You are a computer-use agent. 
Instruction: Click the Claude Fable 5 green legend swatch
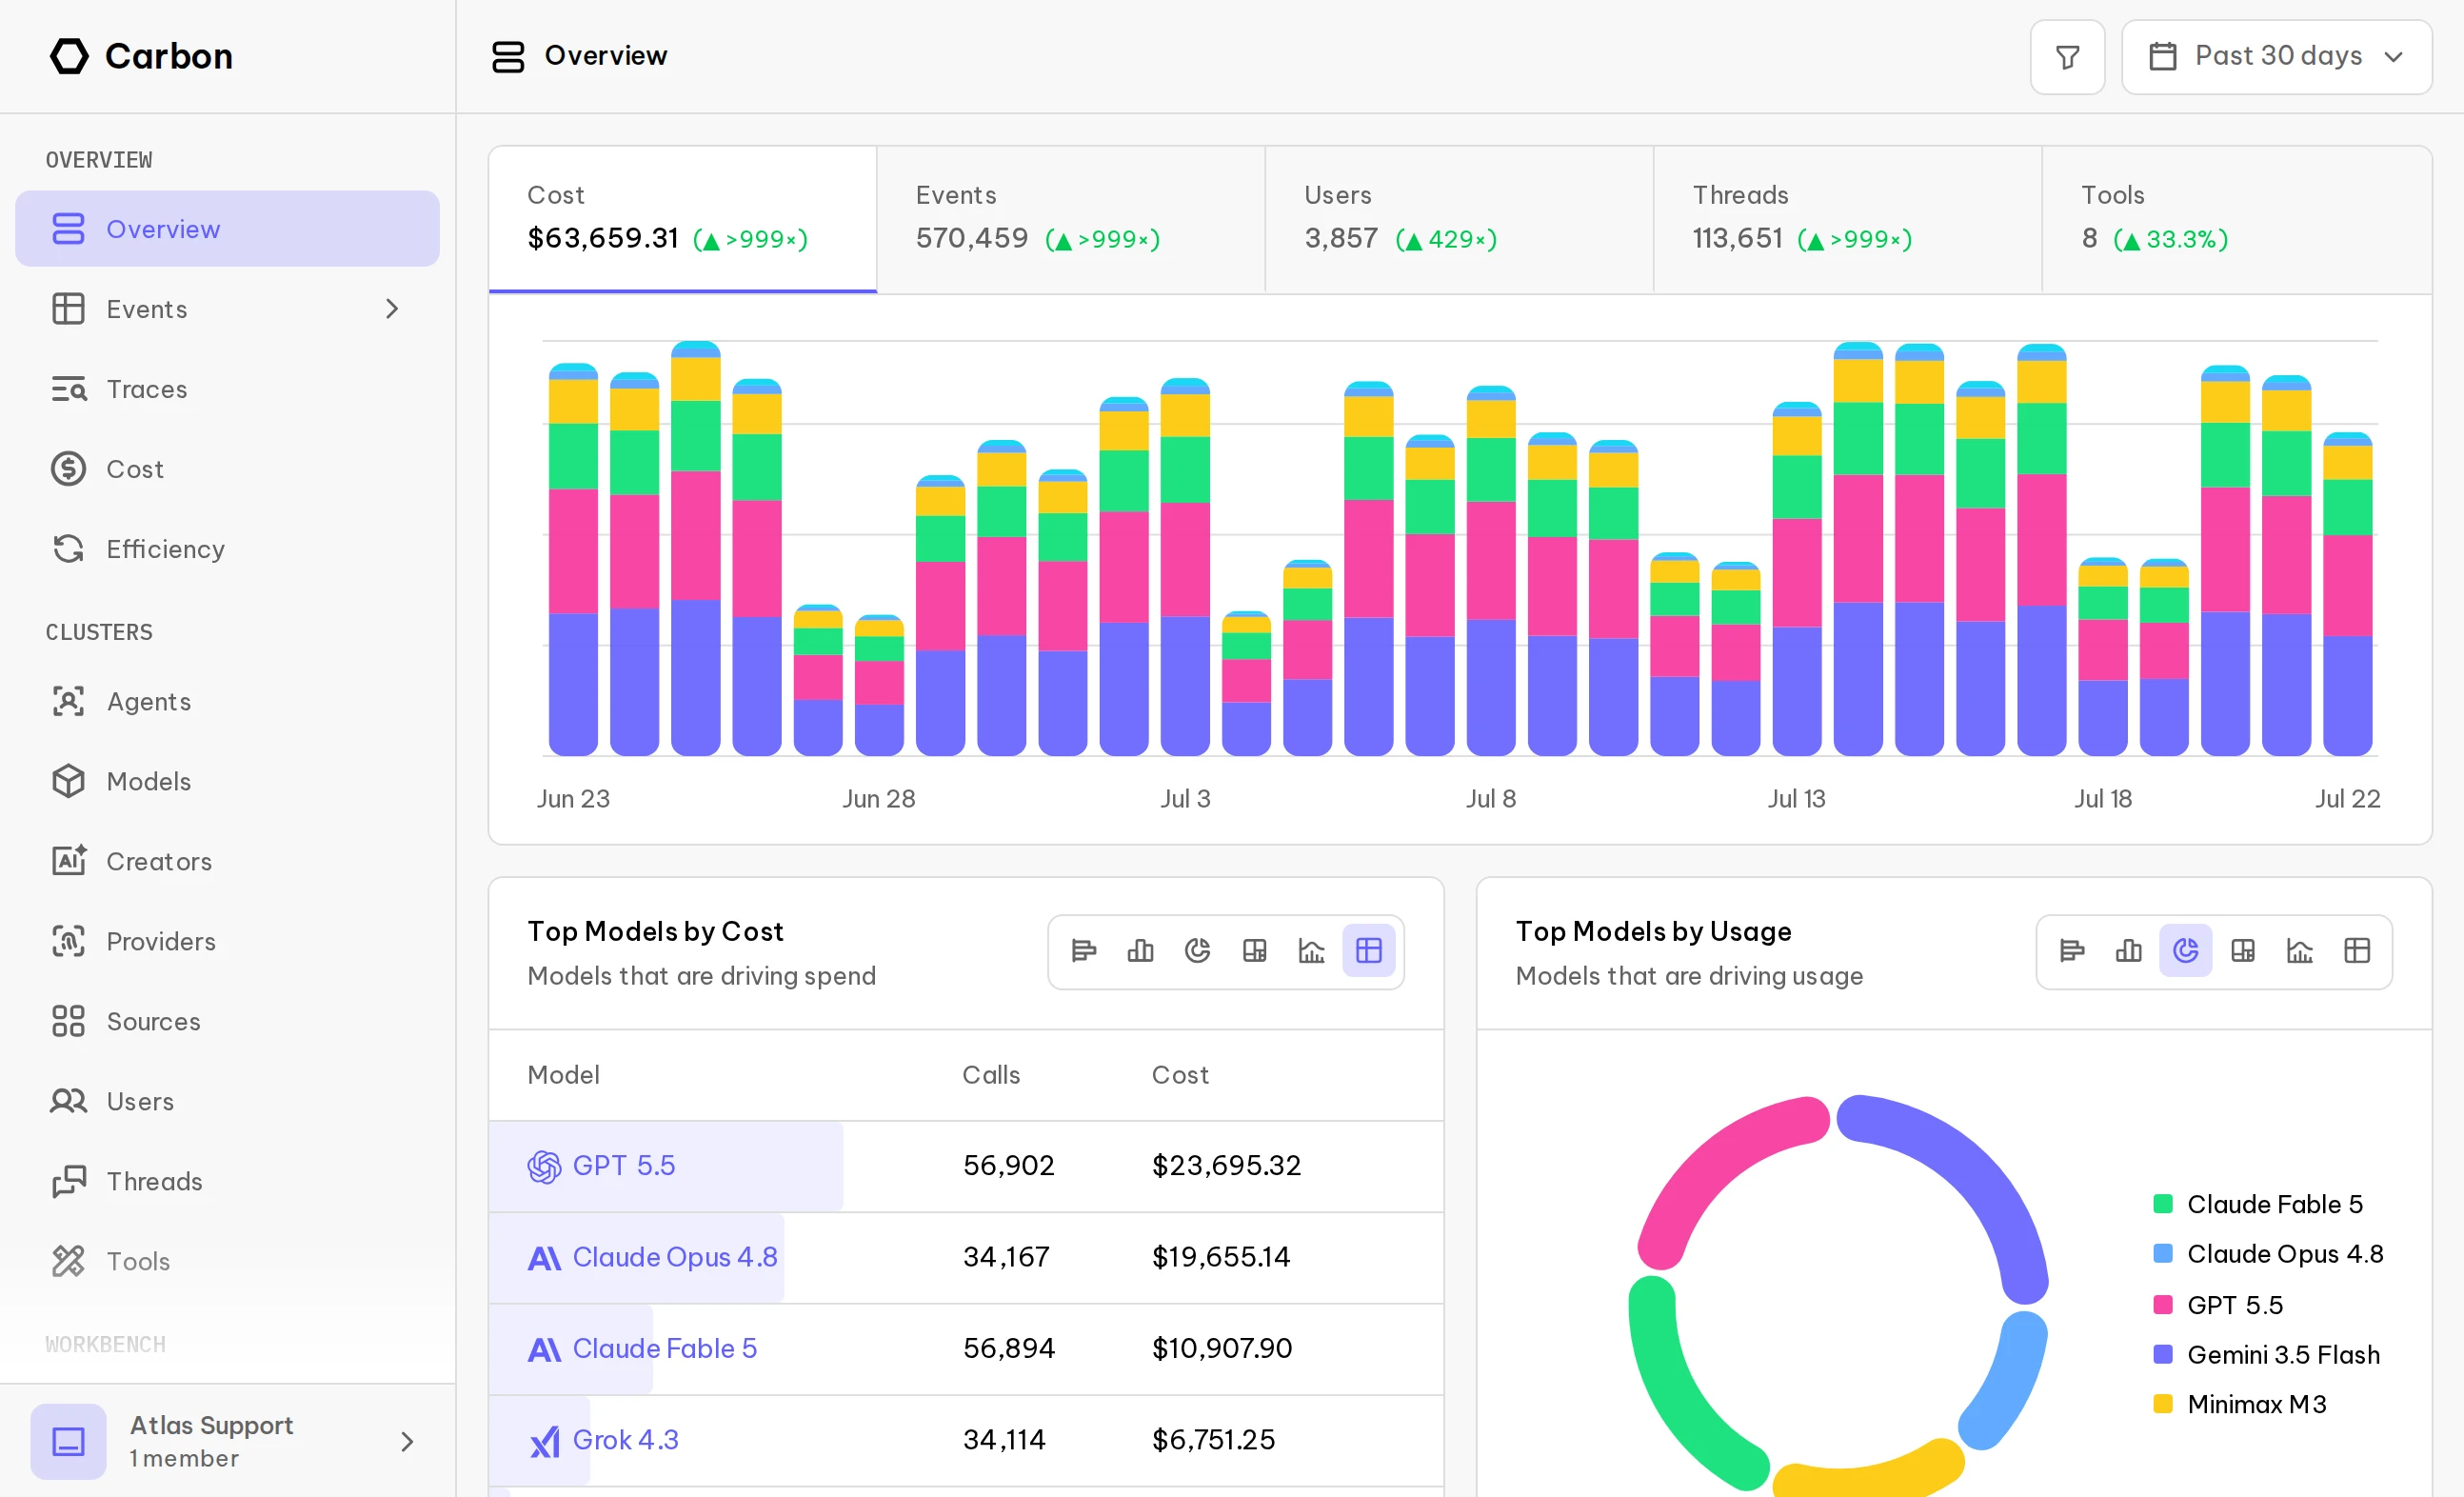2163,1204
